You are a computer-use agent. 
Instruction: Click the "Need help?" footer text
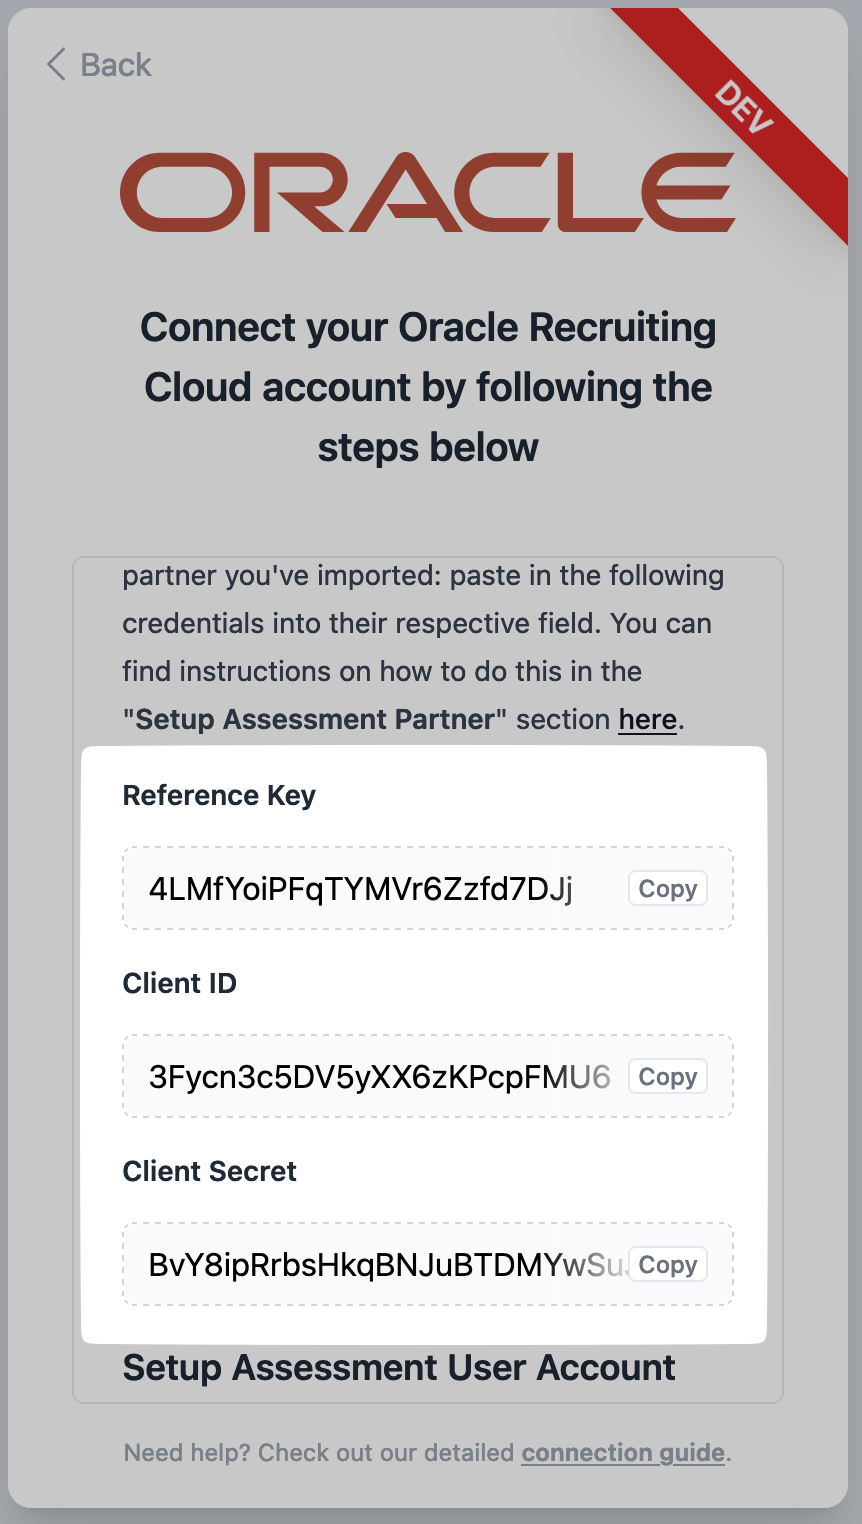tap(187, 1453)
